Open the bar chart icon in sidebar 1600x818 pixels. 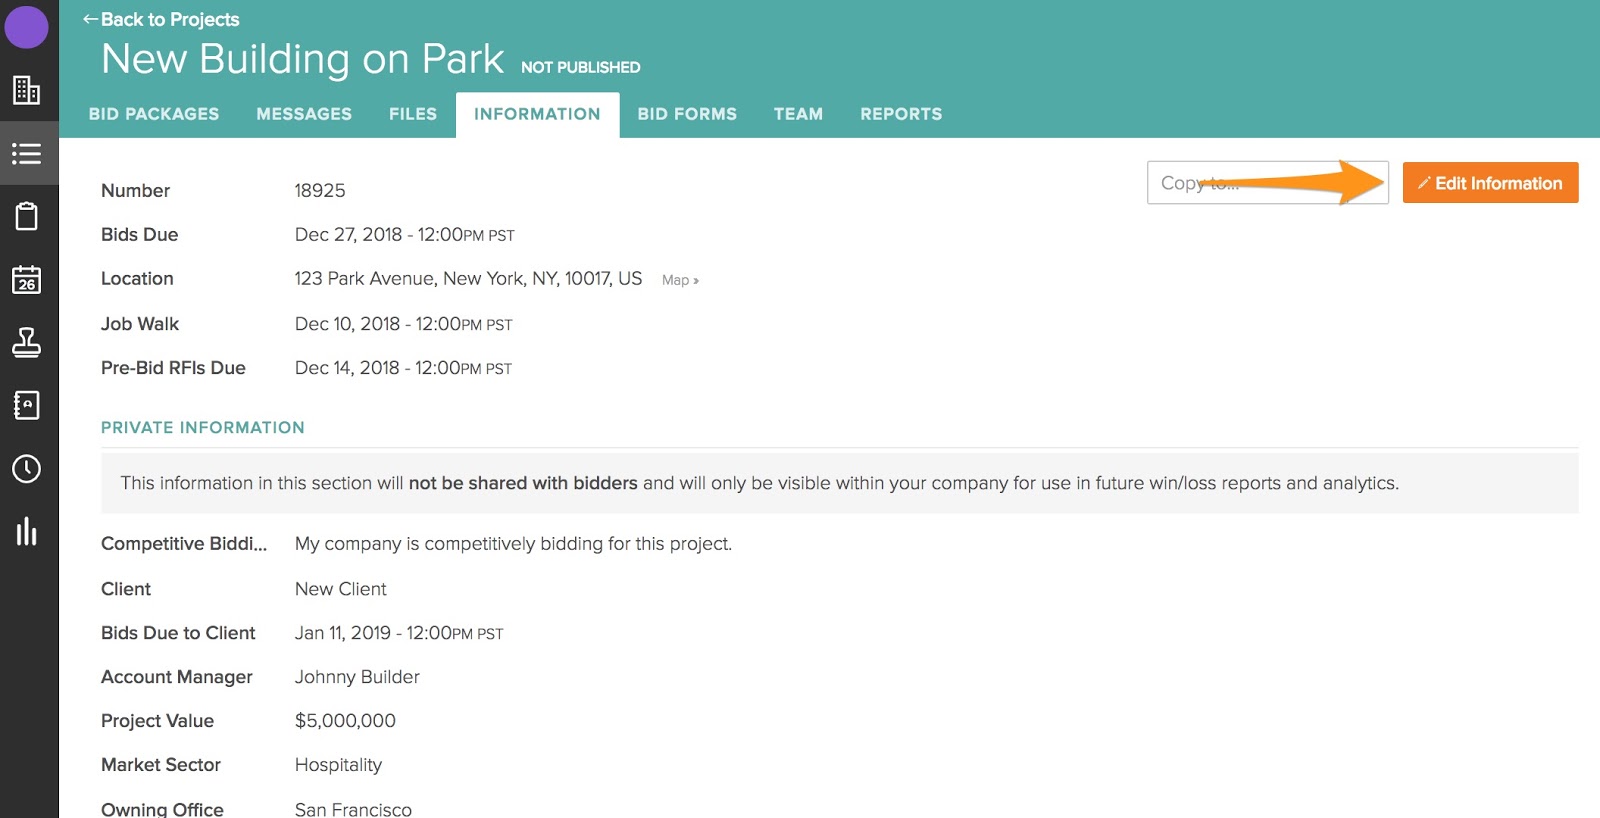point(27,531)
